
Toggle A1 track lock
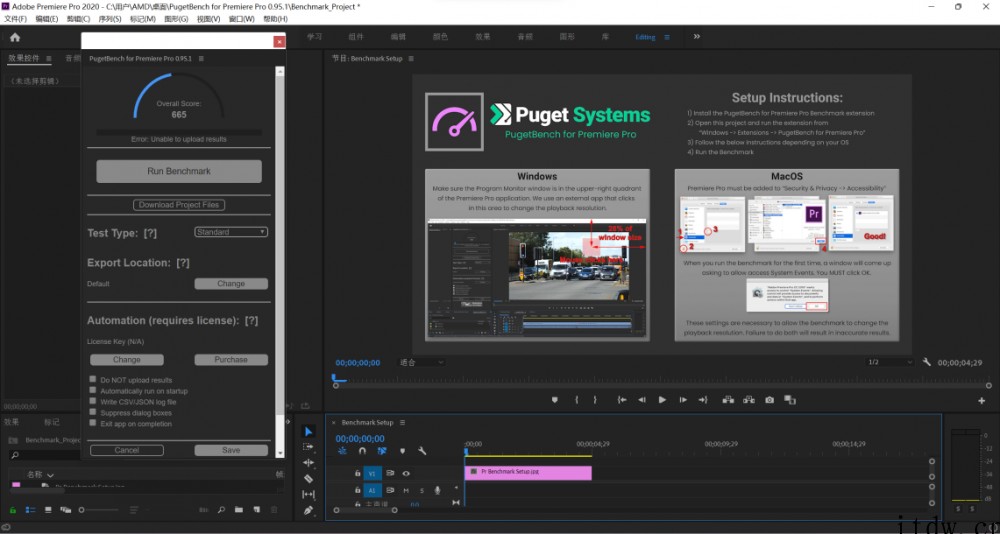click(358, 490)
